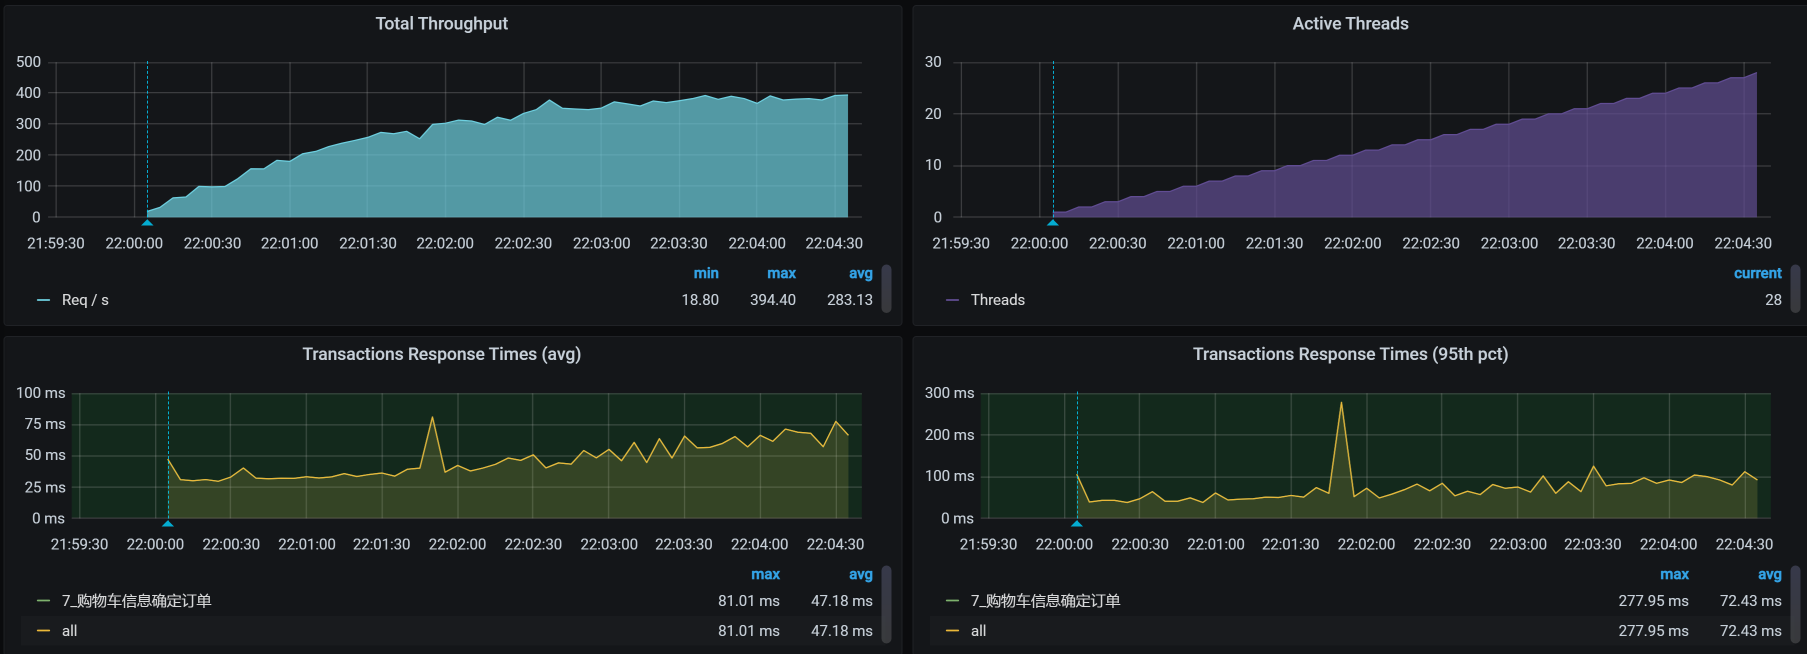1807x654 pixels.
Task: Click the Total Throughput legend scrollbar
Action: [887, 288]
